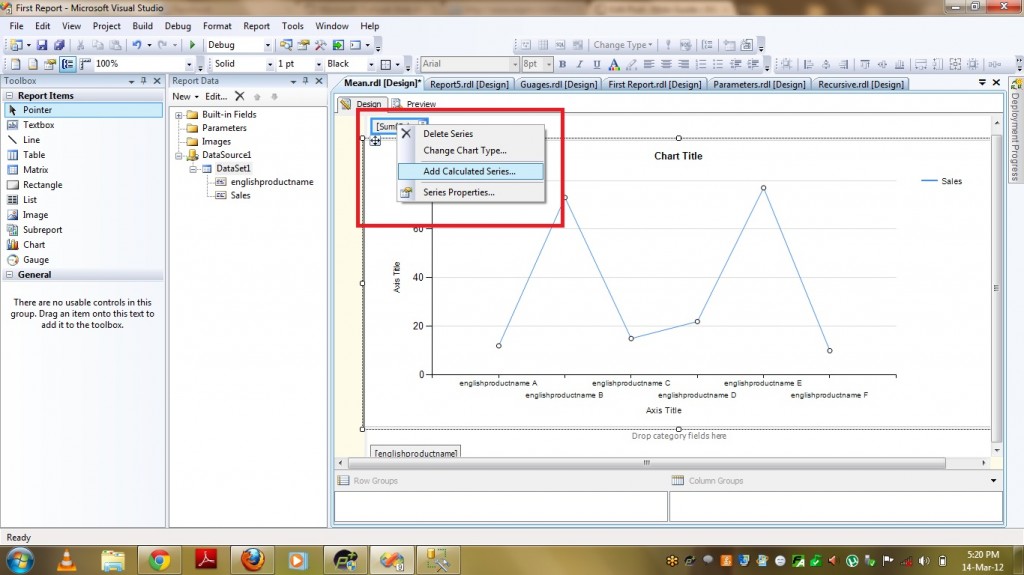Switch to the Parameters.rdl [Design] tab
The image size is (1024, 575).
[760, 84]
